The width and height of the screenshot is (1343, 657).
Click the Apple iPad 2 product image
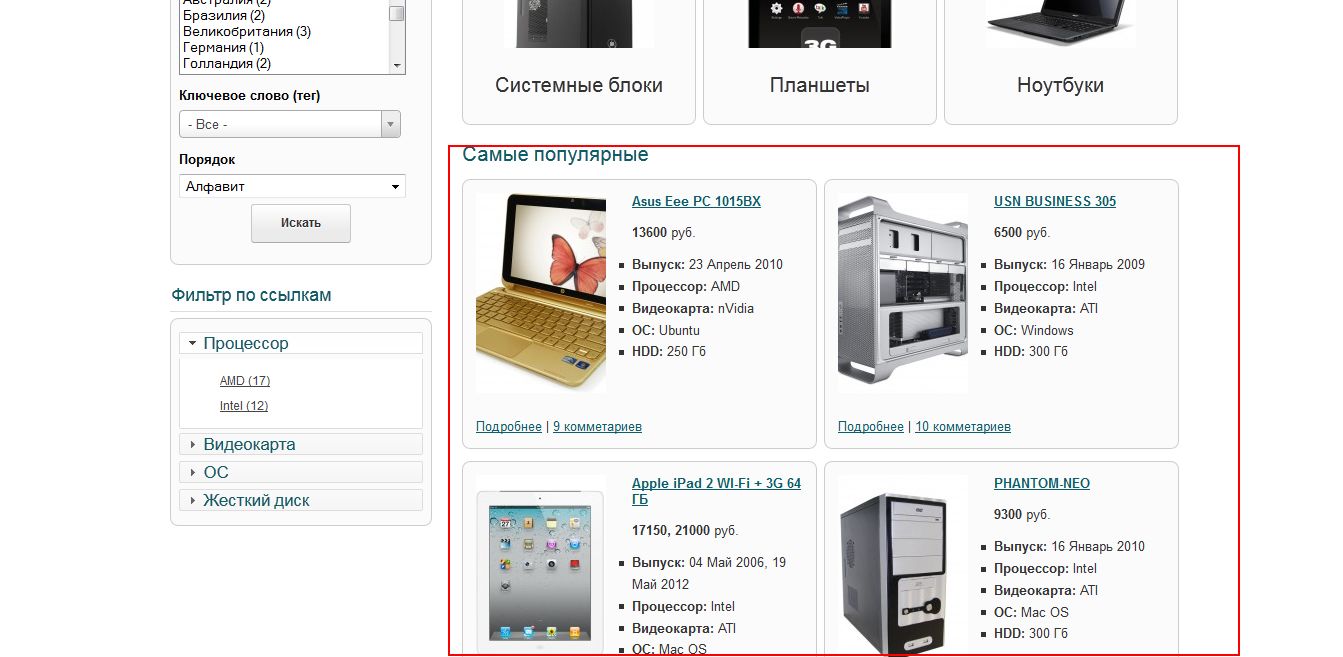pos(541,566)
